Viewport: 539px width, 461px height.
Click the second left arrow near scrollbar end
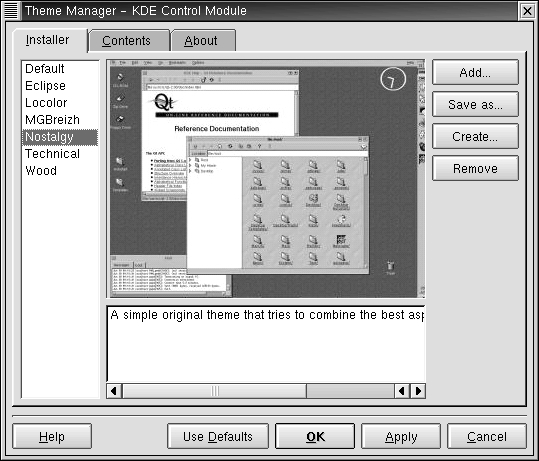click(x=402, y=391)
